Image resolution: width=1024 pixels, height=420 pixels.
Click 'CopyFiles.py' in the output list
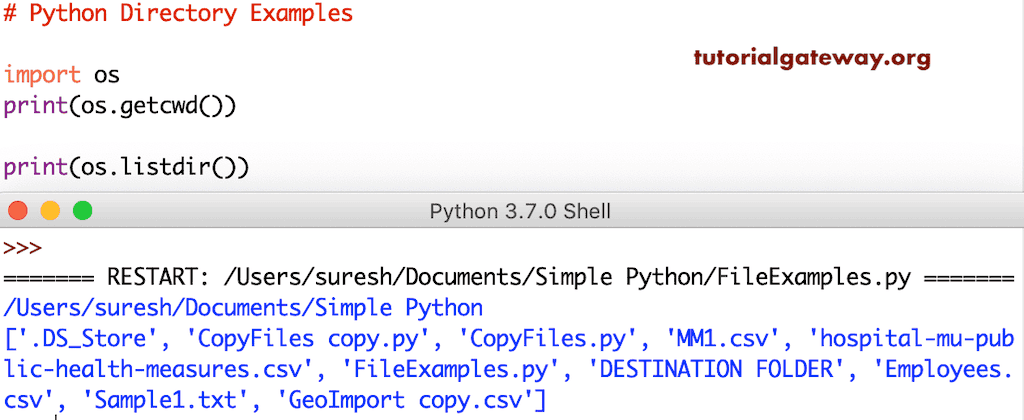tap(549, 339)
